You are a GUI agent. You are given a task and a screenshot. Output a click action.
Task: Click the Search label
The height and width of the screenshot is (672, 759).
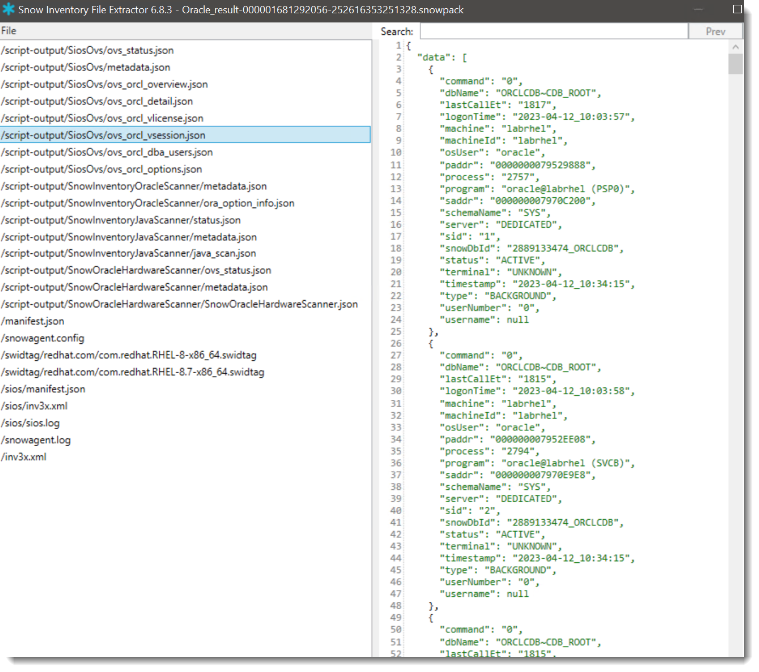(x=397, y=31)
